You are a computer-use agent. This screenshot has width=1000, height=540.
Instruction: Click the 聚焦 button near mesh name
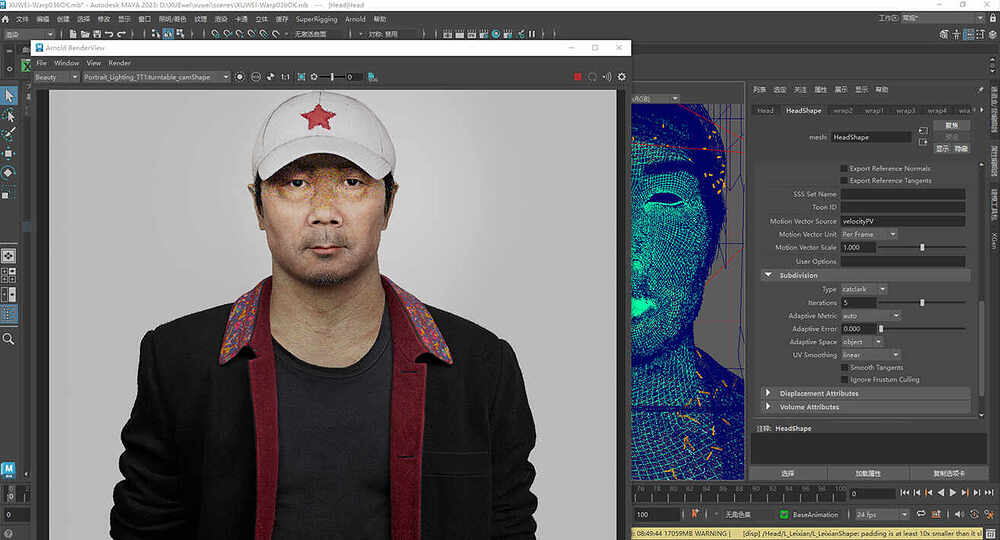point(952,125)
